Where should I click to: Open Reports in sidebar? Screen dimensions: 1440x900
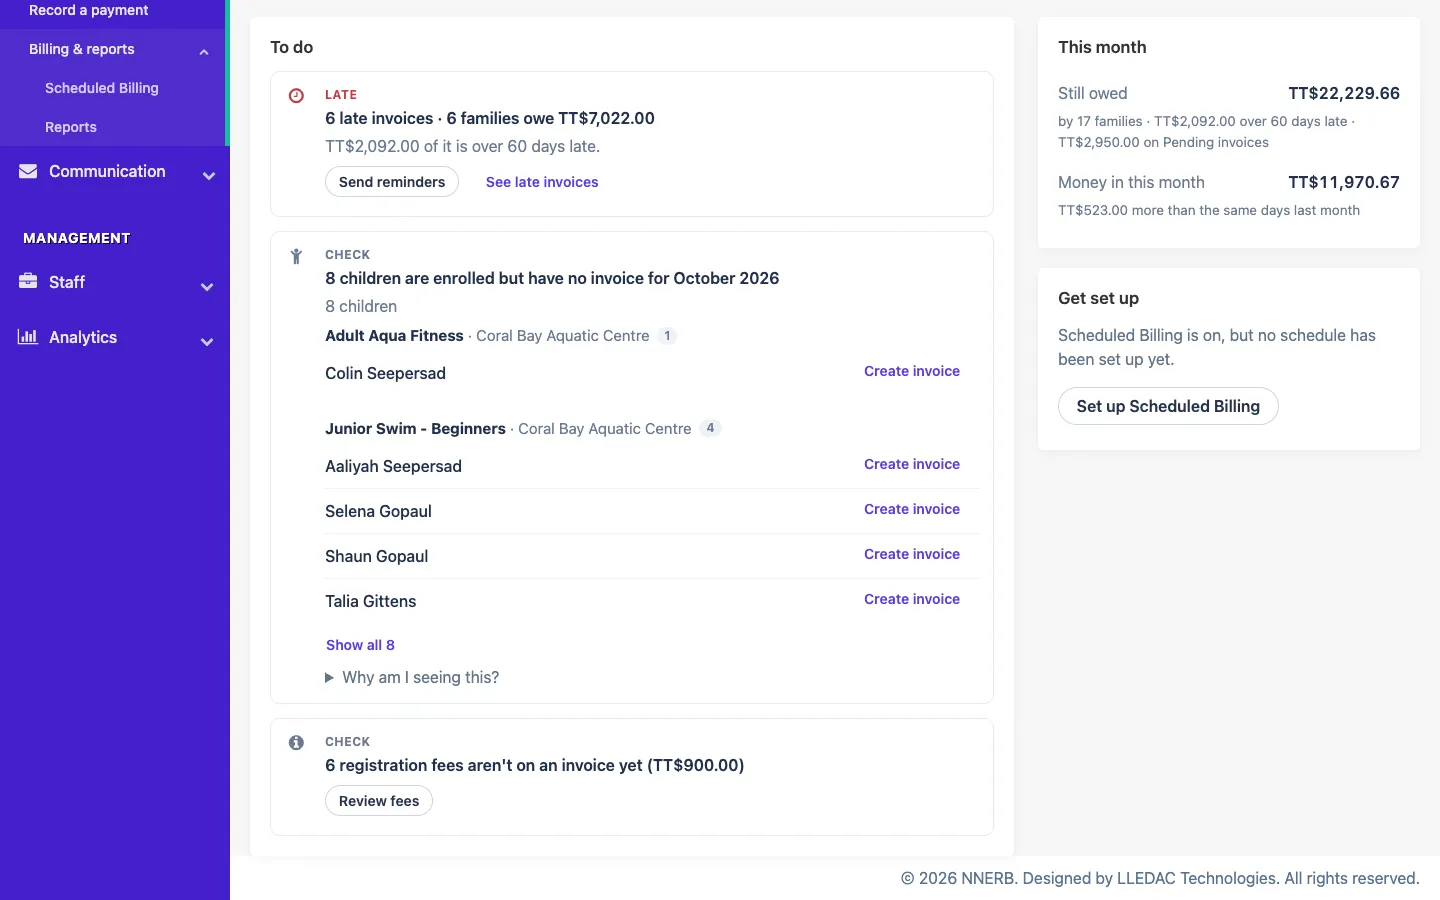70,127
